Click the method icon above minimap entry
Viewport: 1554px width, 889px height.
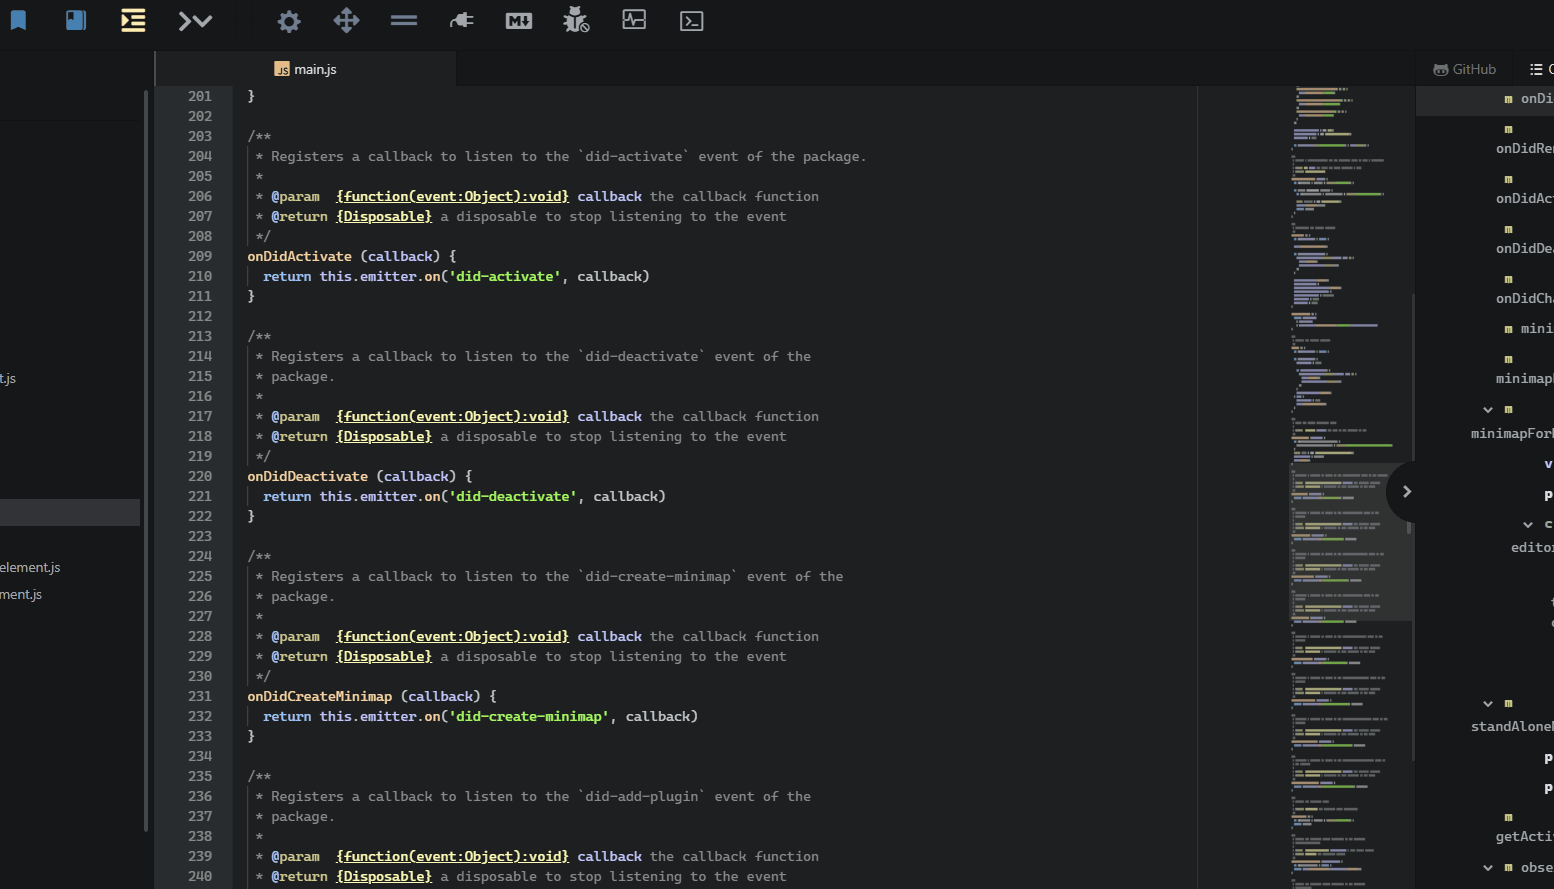pyautogui.click(x=1508, y=360)
